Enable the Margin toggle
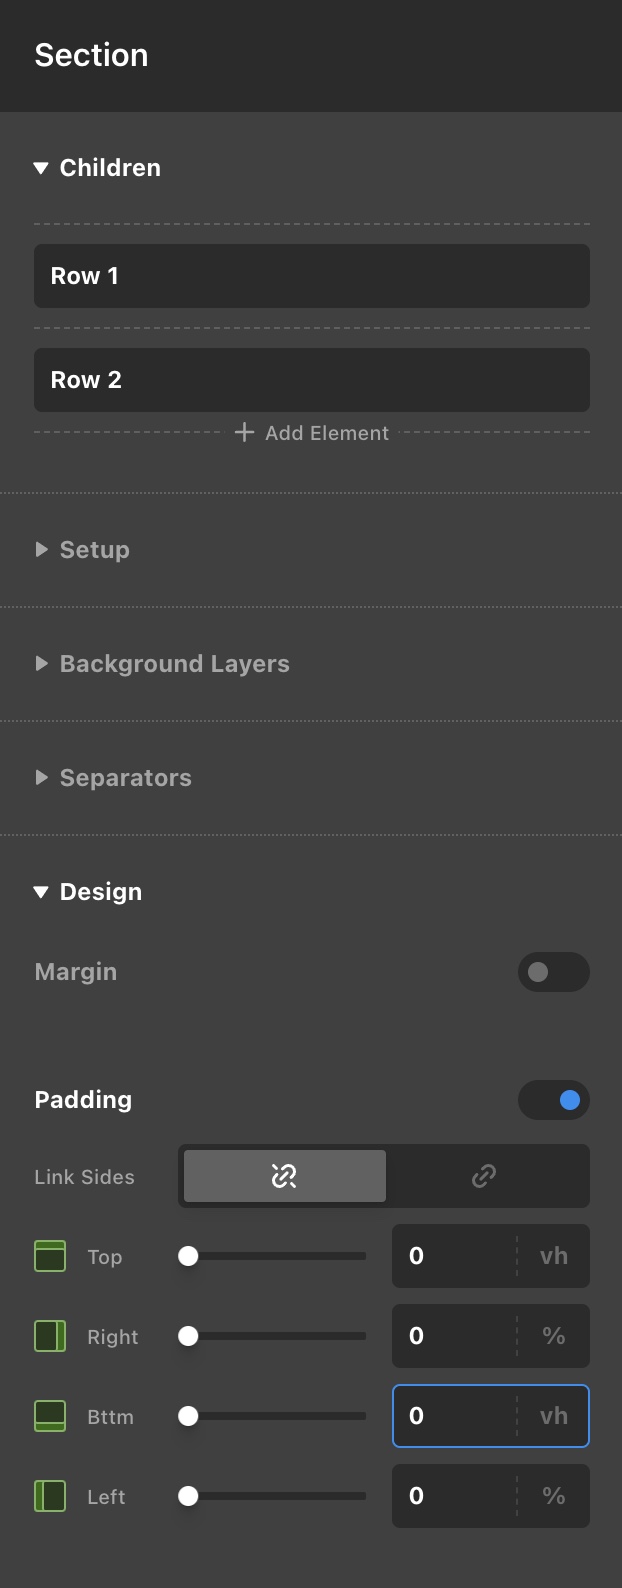The width and height of the screenshot is (622, 1588). (553, 972)
